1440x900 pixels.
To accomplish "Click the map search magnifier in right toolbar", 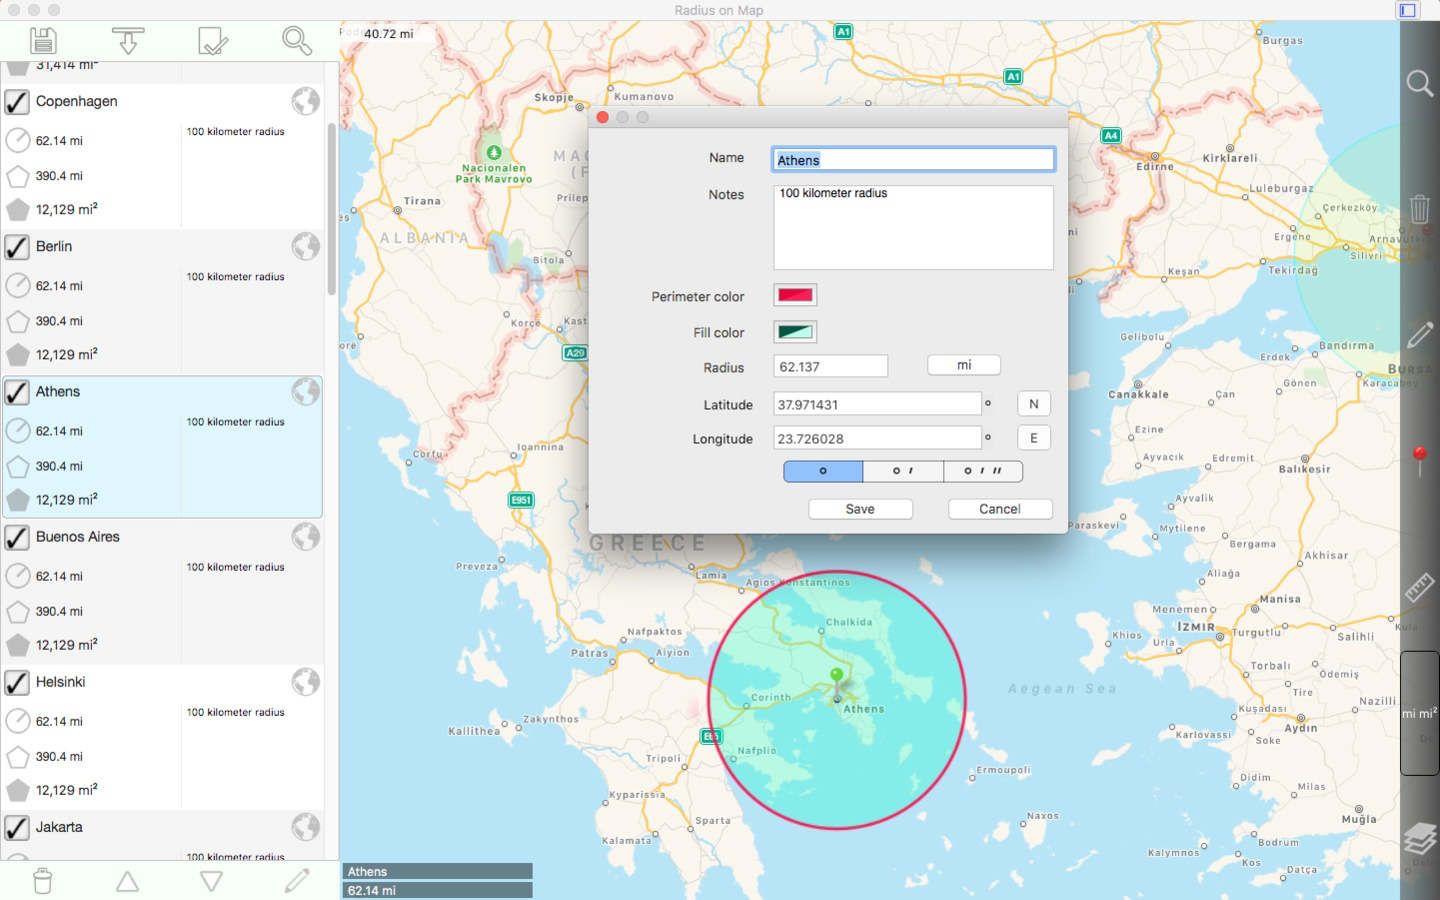I will [x=1420, y=83].
